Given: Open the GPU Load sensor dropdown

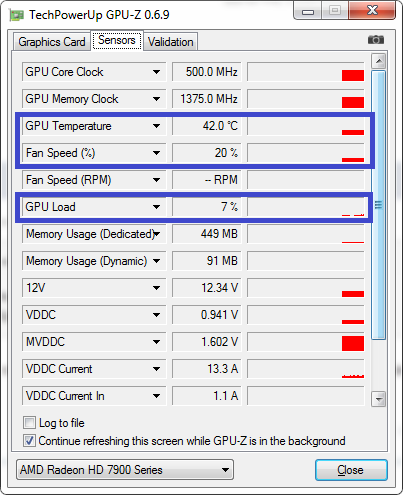Looking at the screenshot, I should pyautogui.click(x=156, y=207).
